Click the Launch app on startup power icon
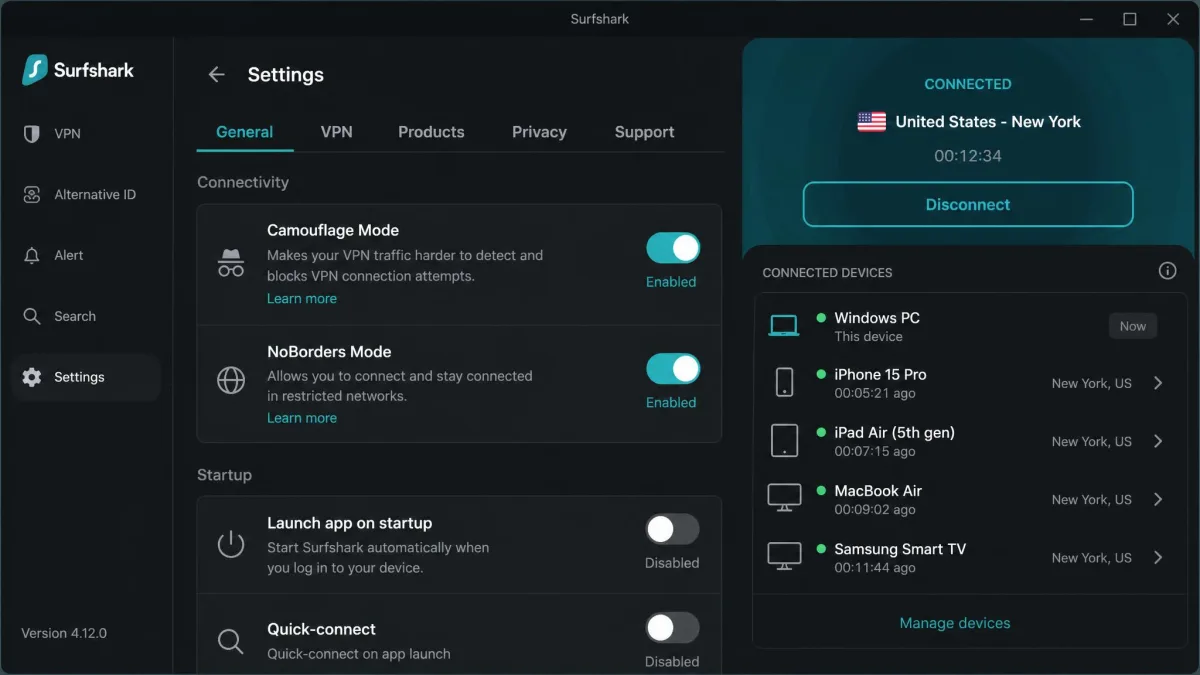Image resolution: width=1200 pixels, height=675 pixels. [x=231, y=544]
